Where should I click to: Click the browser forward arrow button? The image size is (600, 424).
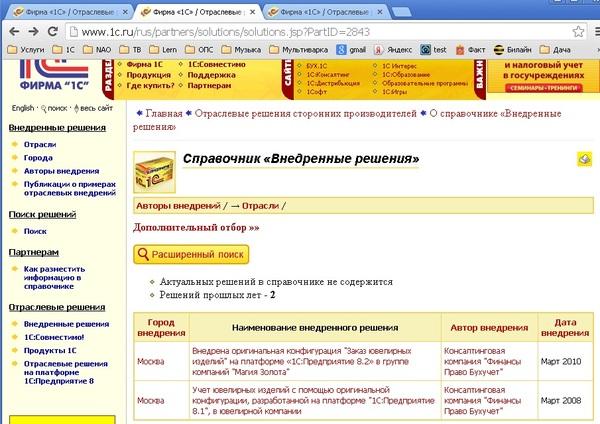tap(32, 30)
